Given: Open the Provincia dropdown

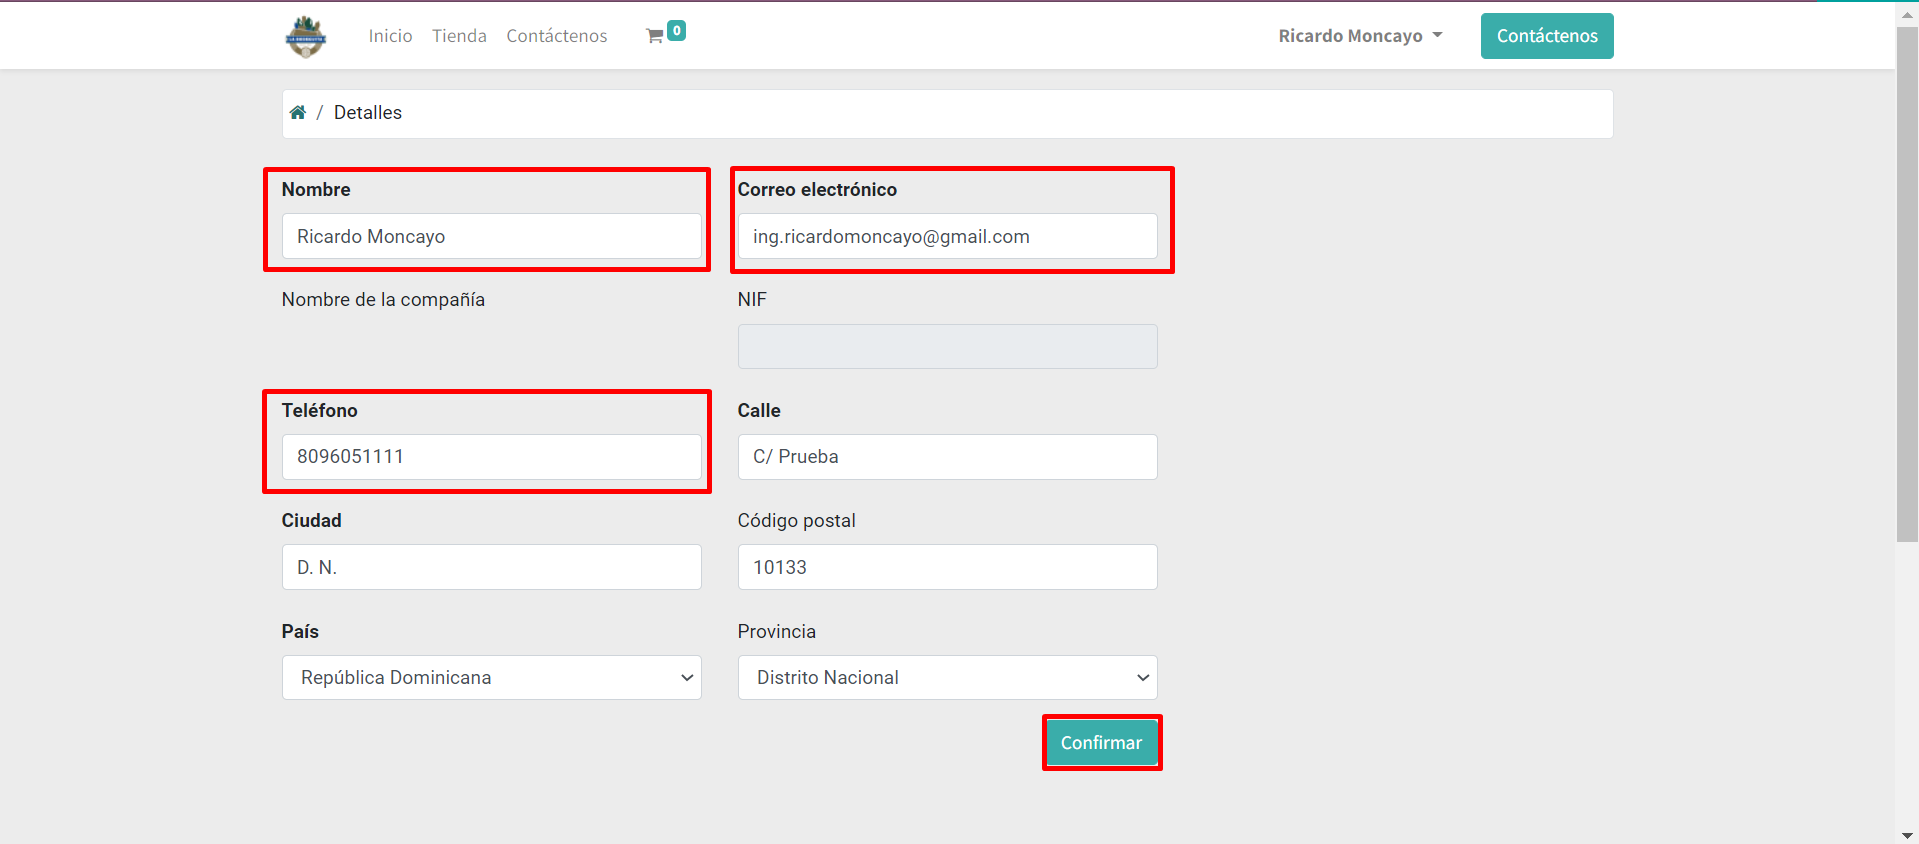Looking at the screenshot, I should pyautogui.click(x=948, y=677).
